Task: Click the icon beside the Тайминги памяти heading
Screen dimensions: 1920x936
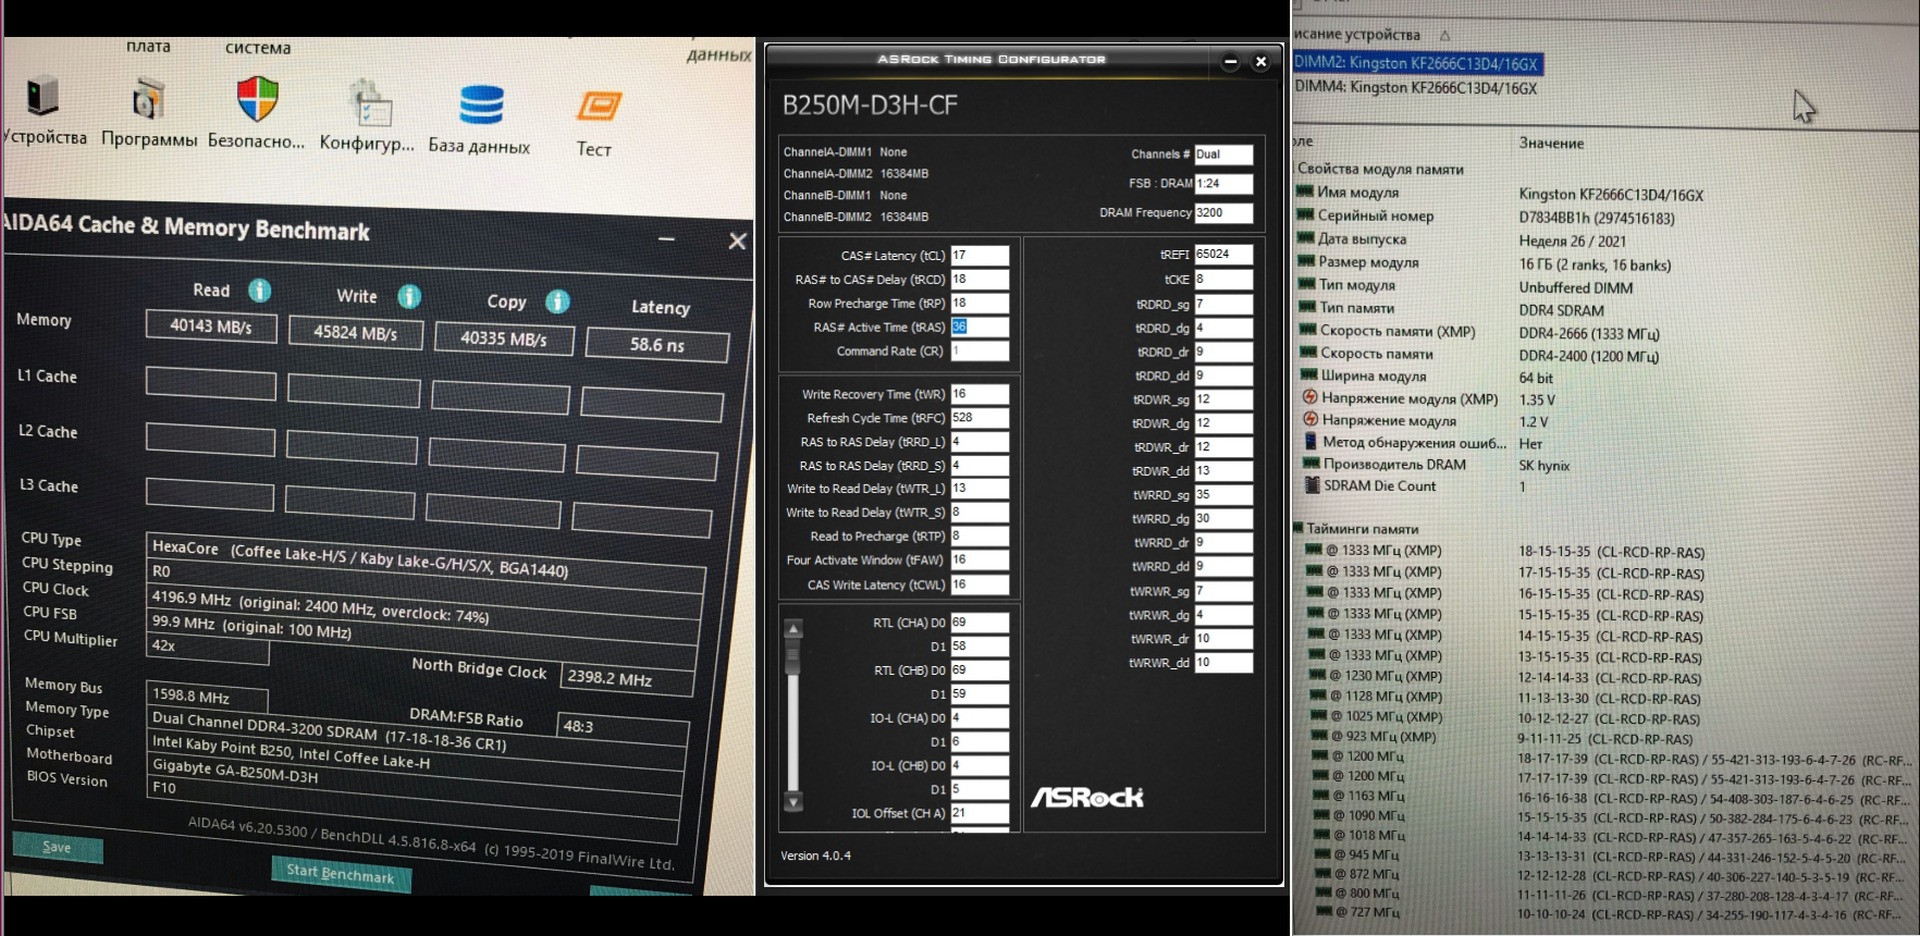Action: pos(1298,528)
